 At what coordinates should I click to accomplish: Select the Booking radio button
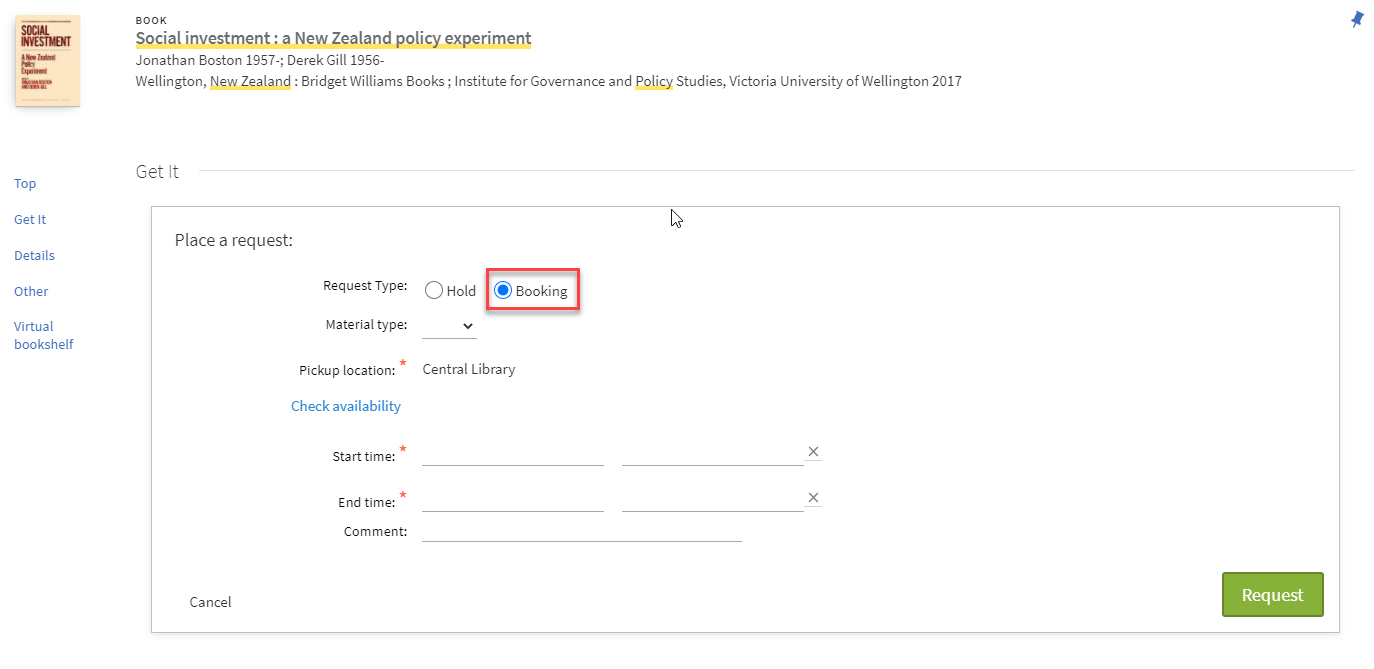503,291
